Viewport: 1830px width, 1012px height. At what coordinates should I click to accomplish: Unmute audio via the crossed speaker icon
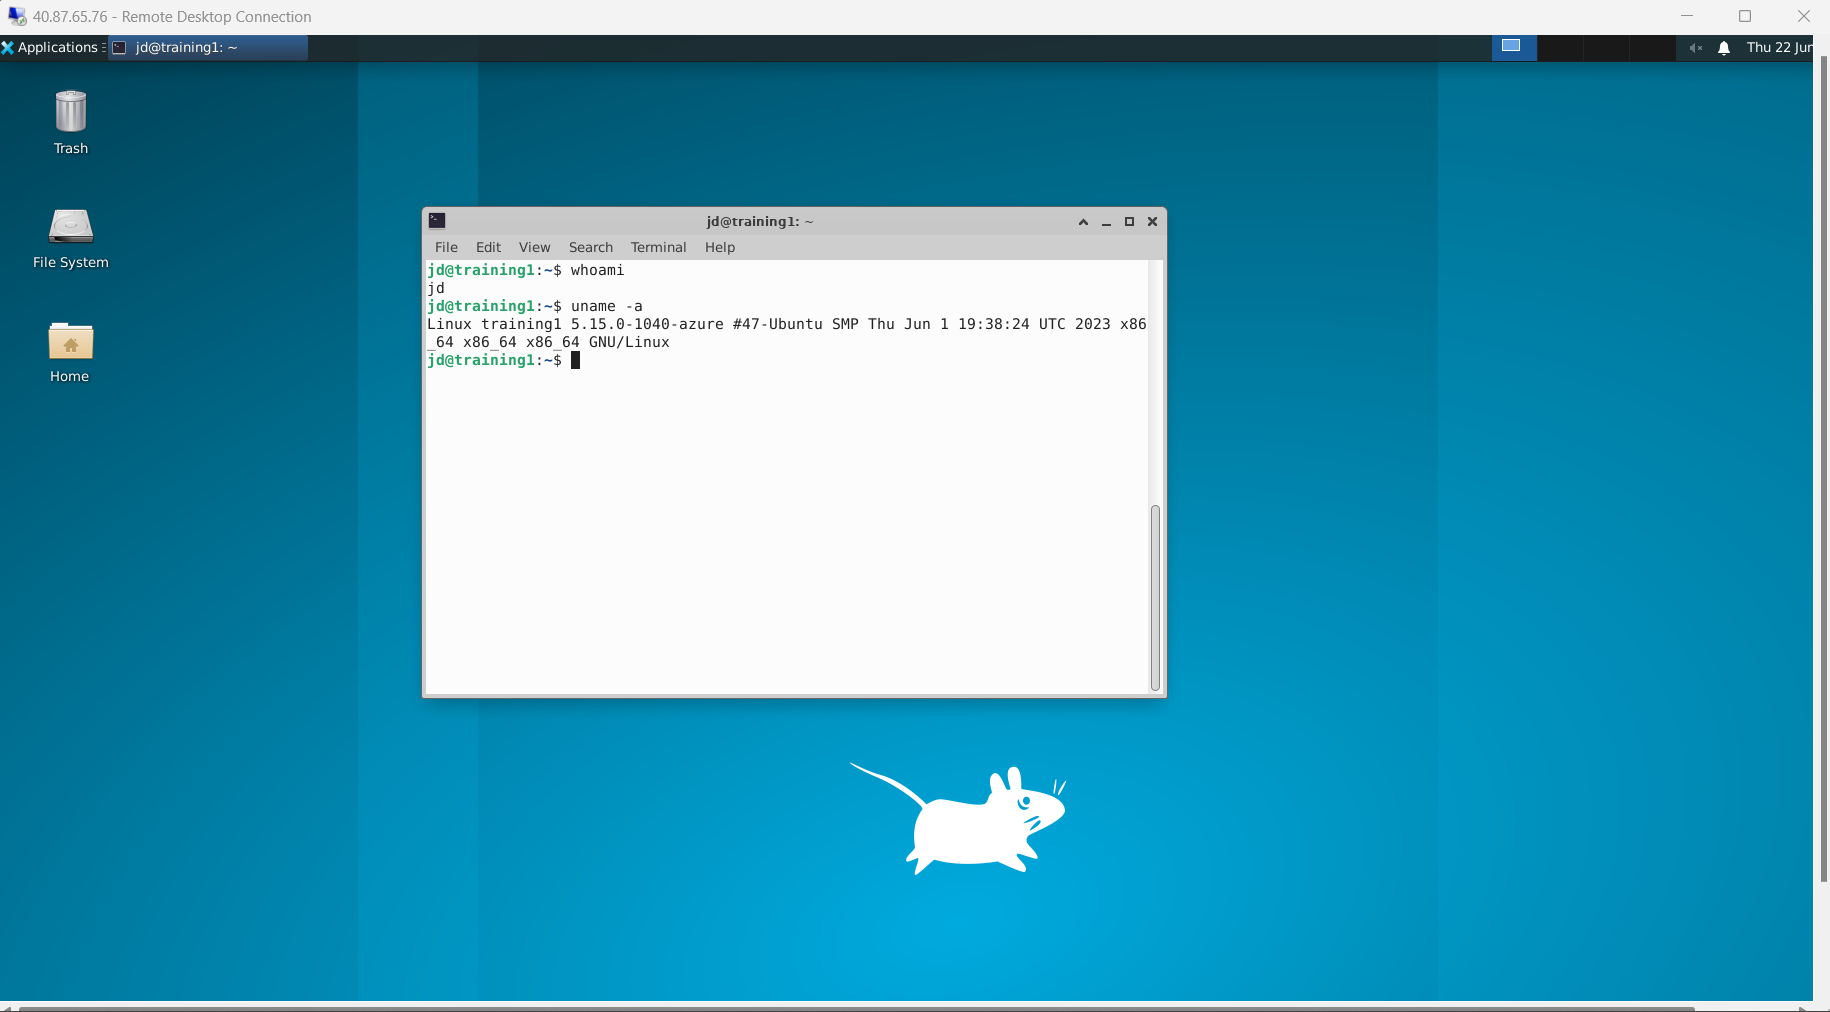point(1695,47)
